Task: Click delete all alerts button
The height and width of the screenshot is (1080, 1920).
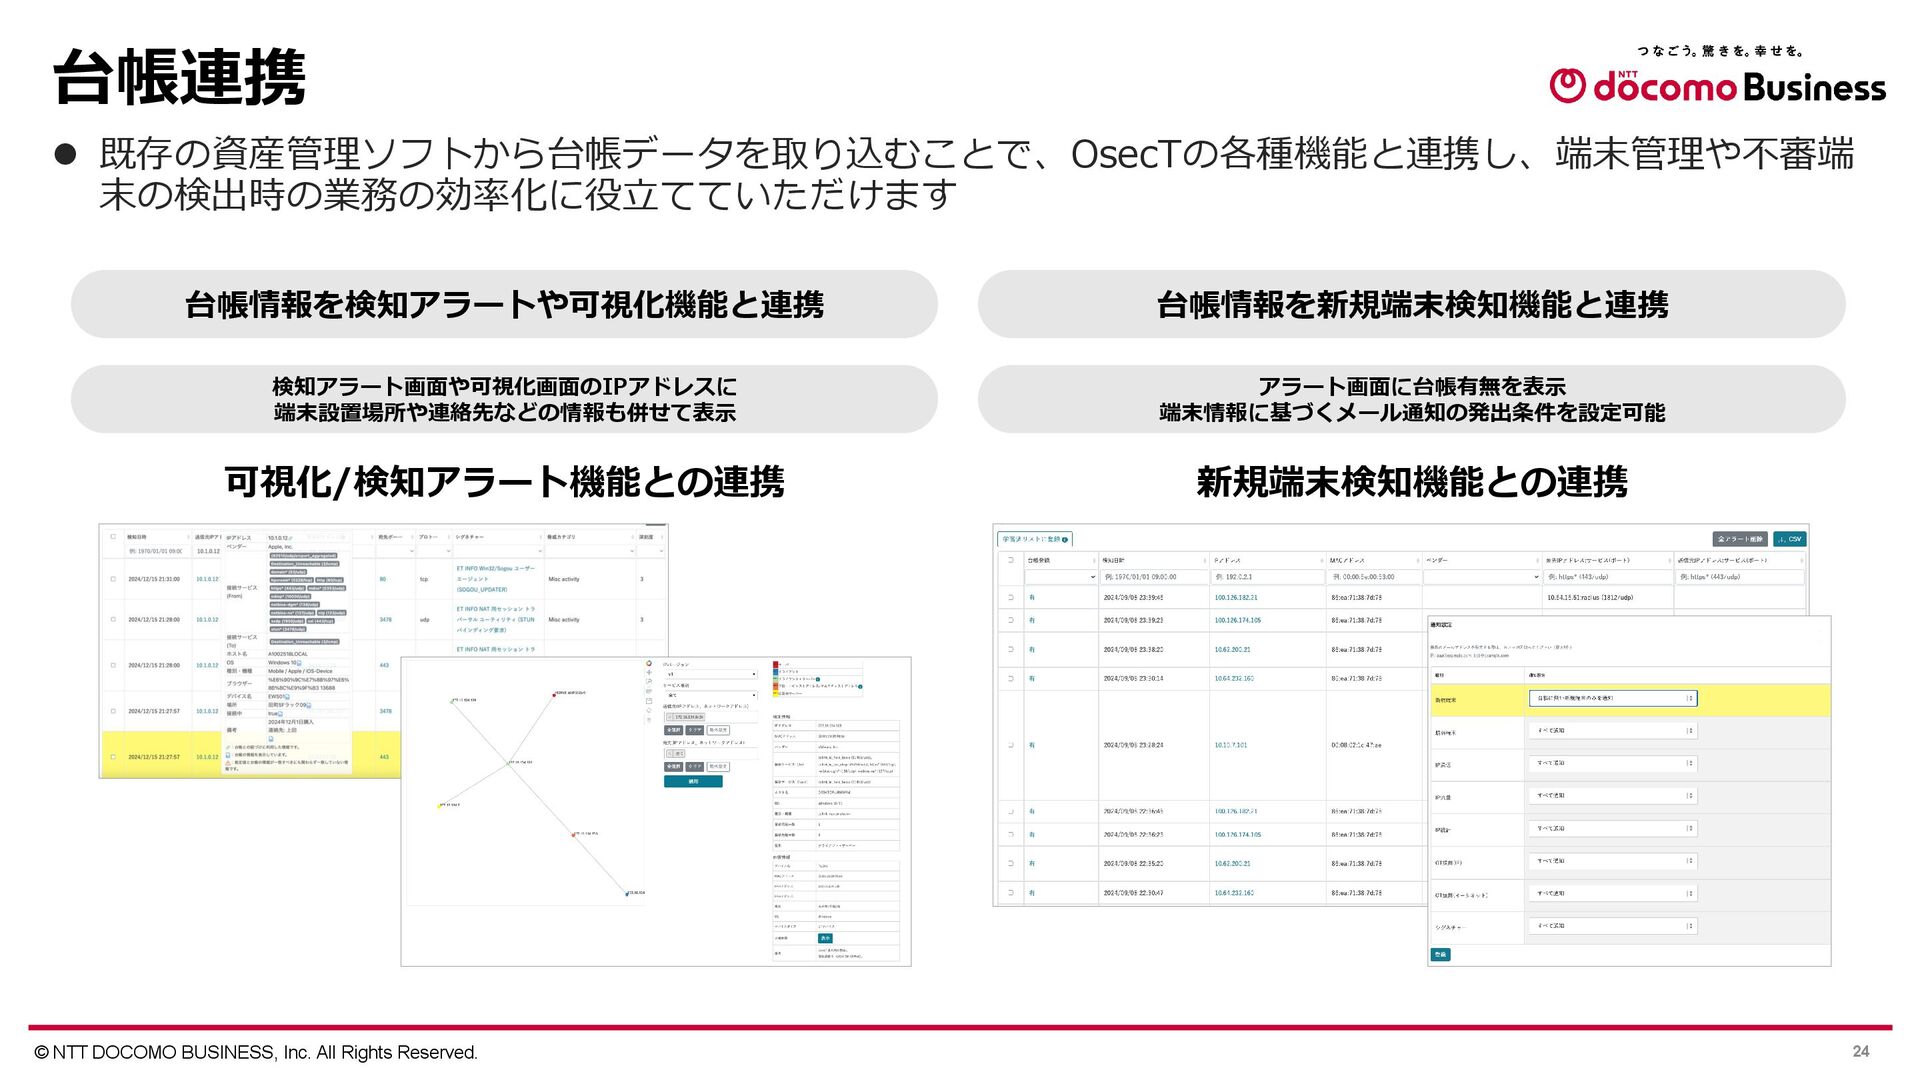Action: (1740, 539)
